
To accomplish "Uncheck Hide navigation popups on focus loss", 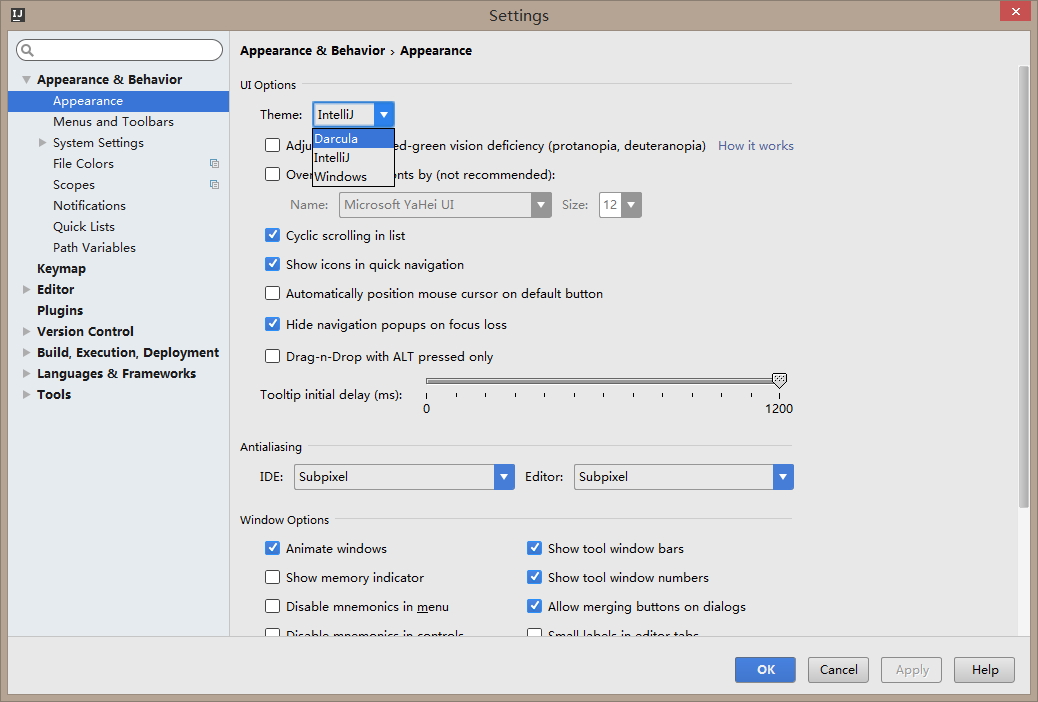I will [272, 325].
